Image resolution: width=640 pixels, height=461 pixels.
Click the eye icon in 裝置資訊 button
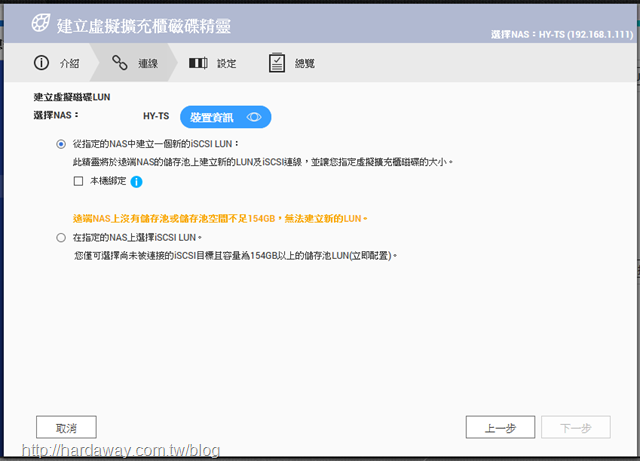point(254,117)
